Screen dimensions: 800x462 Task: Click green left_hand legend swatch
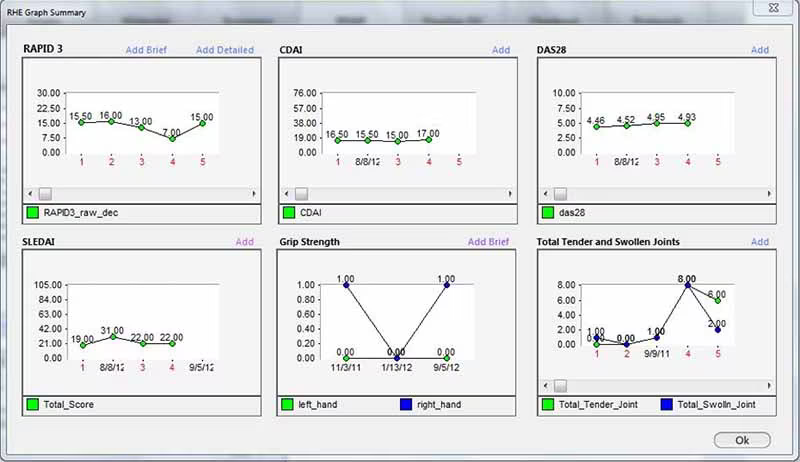[287, 404]
